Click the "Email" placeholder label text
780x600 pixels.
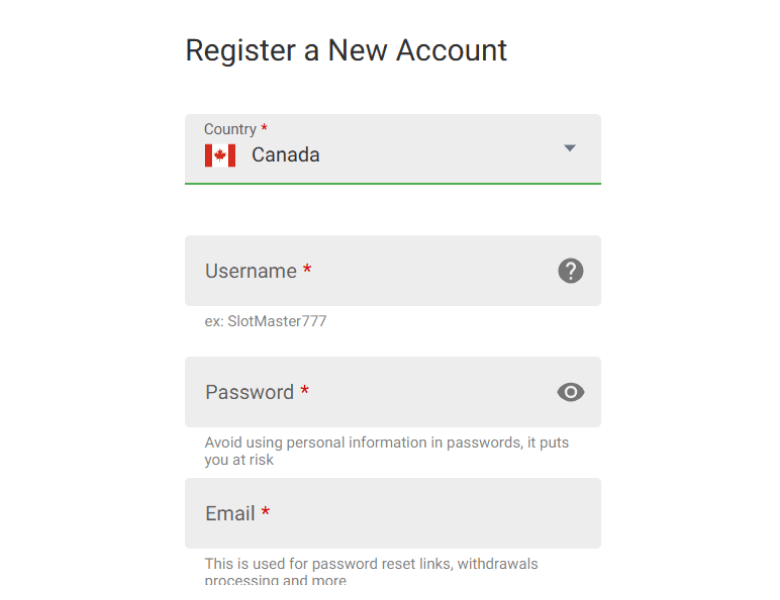[230, 513]
